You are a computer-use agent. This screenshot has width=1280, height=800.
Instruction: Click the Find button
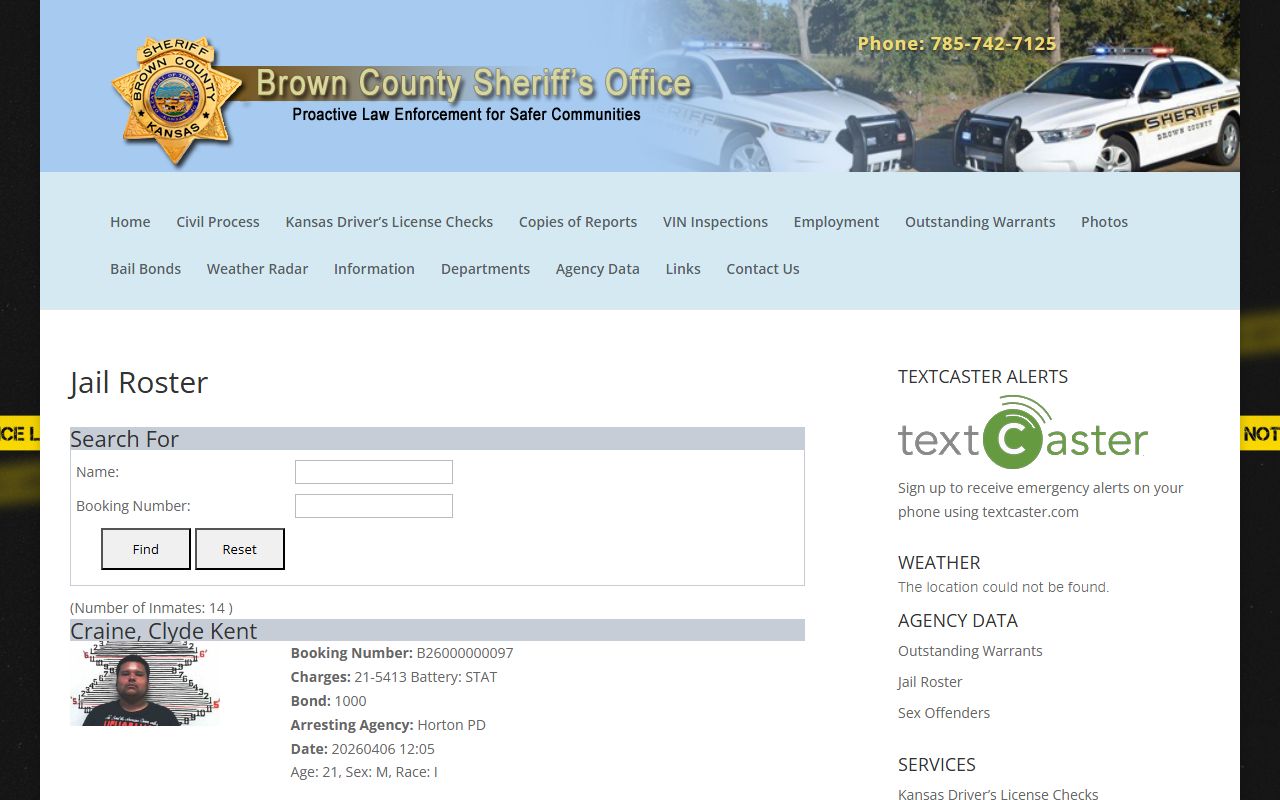[146, 549]
